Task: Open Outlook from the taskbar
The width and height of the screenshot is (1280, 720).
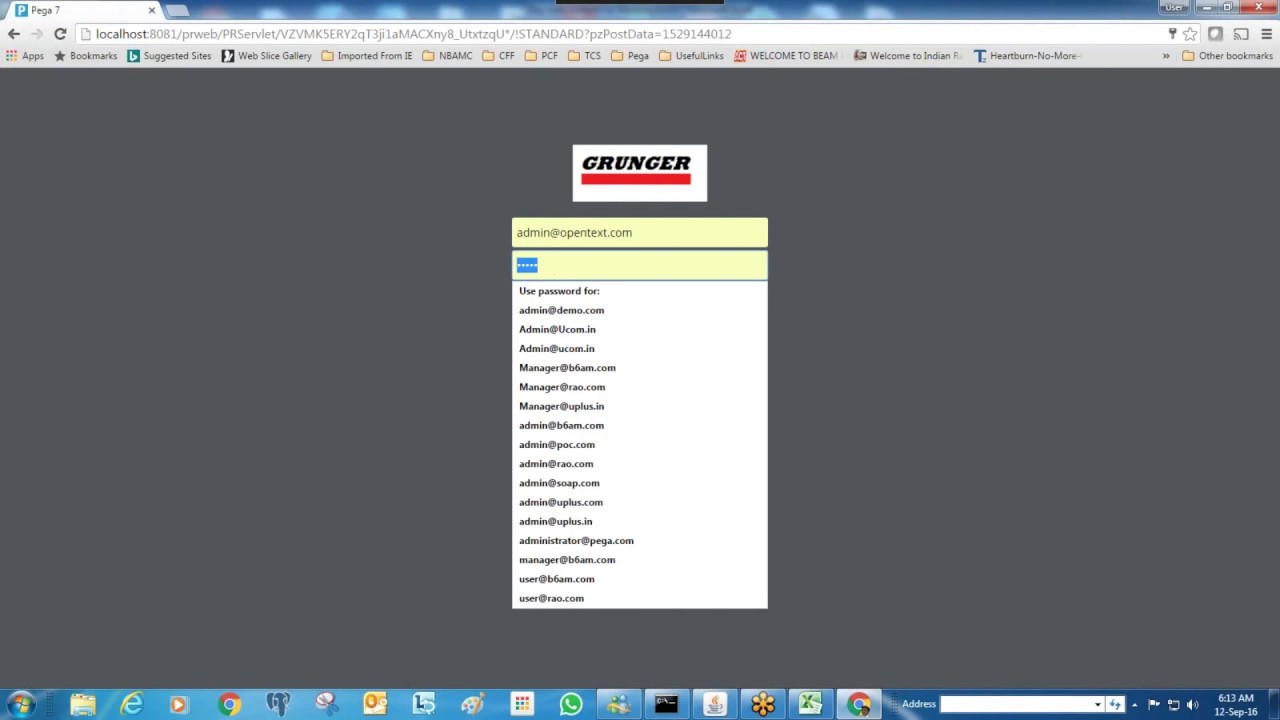Action: 375,704
